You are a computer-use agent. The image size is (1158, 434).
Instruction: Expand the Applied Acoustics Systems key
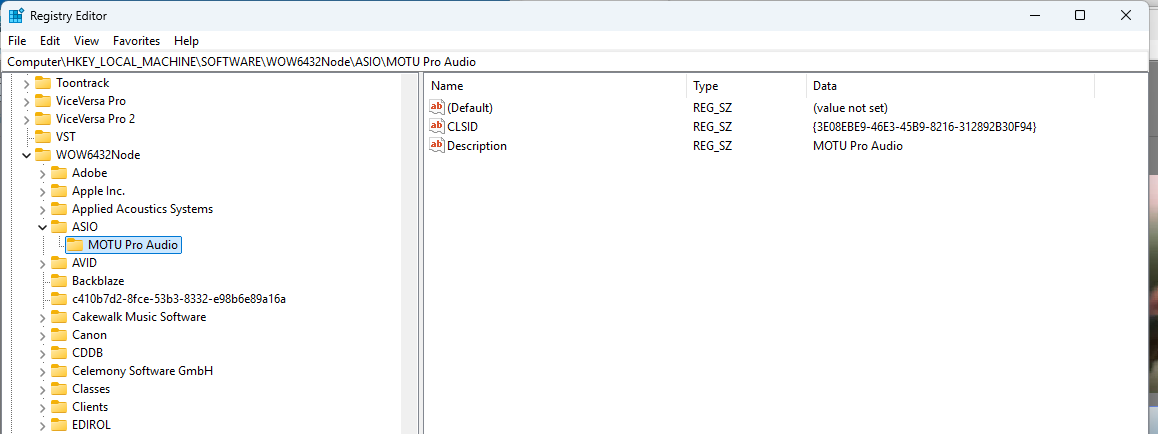43,210
